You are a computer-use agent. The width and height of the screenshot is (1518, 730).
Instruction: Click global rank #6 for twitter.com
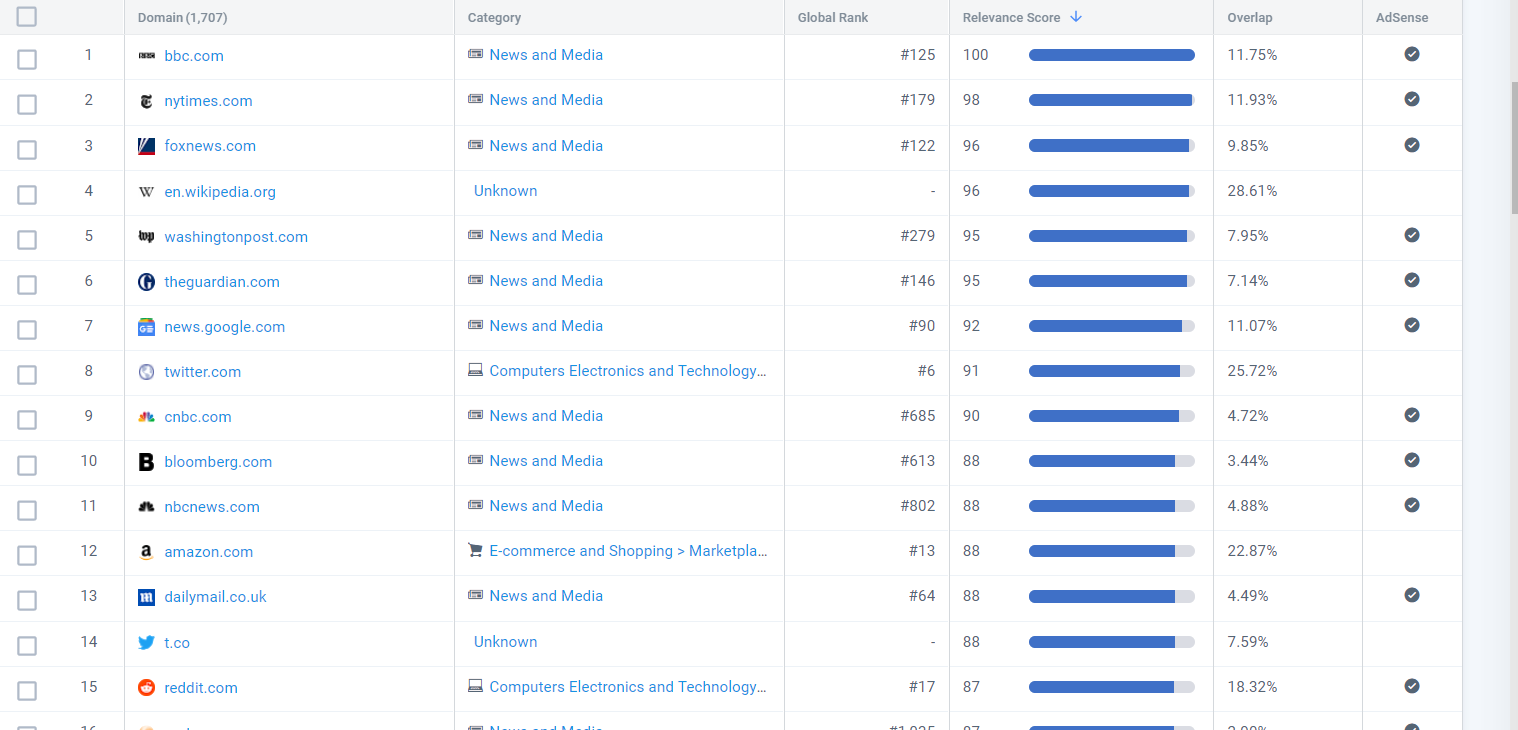pyautogui.click(x=926, y=371)
